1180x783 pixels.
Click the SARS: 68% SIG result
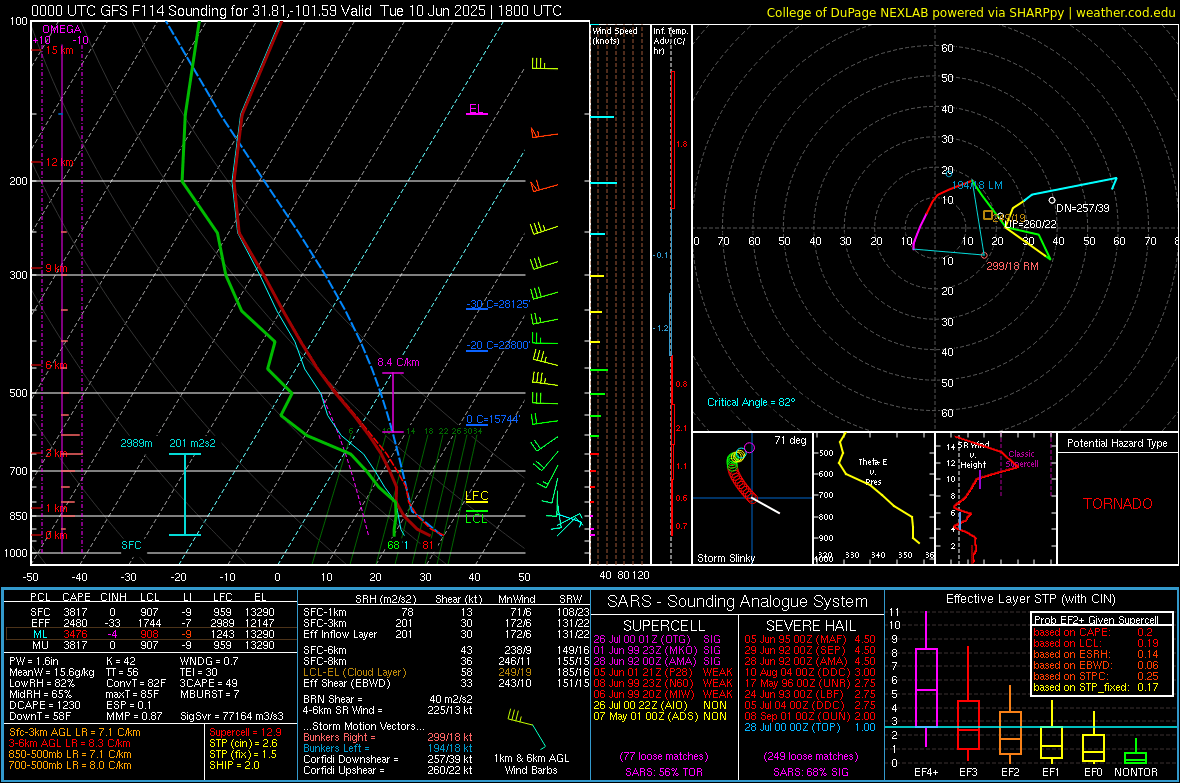click(810, 773)
